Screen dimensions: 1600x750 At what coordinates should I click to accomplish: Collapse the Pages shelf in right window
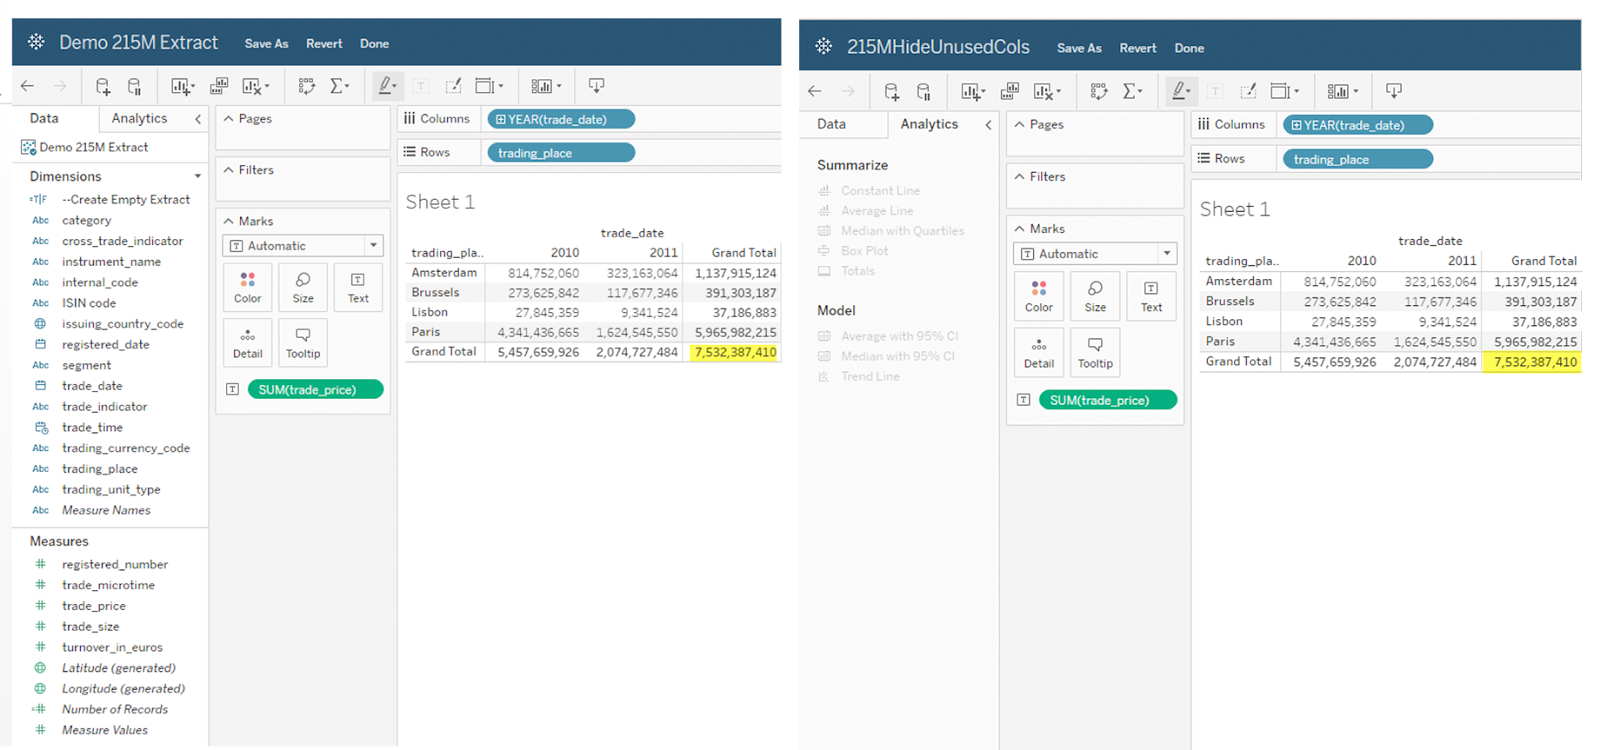coord(1020,125)
